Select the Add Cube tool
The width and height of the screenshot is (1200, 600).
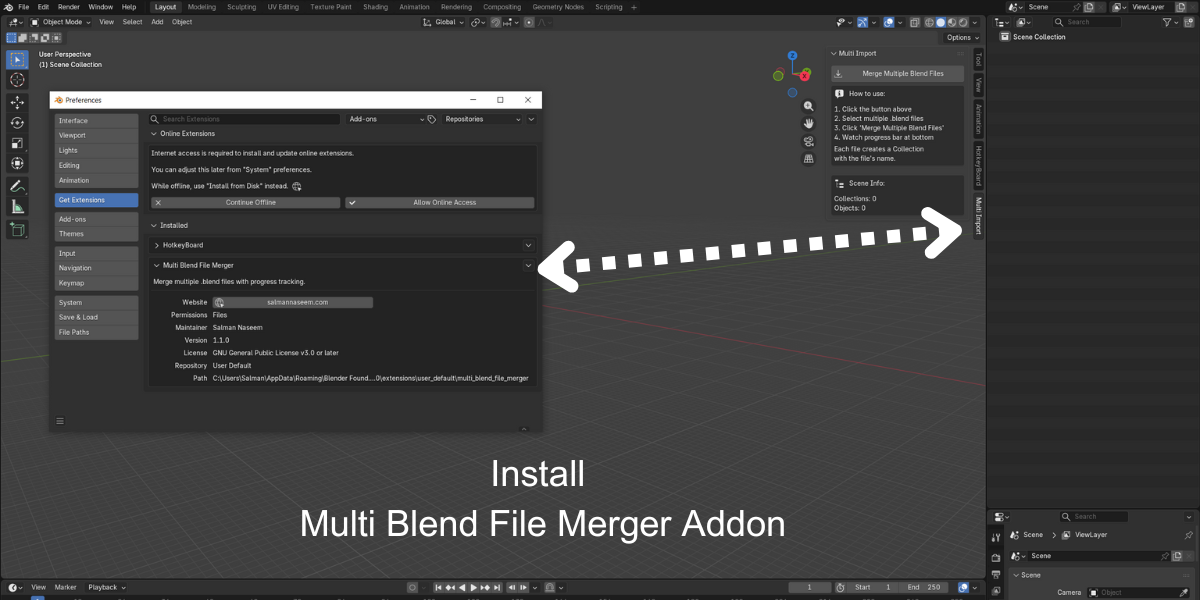click(17, 229)
